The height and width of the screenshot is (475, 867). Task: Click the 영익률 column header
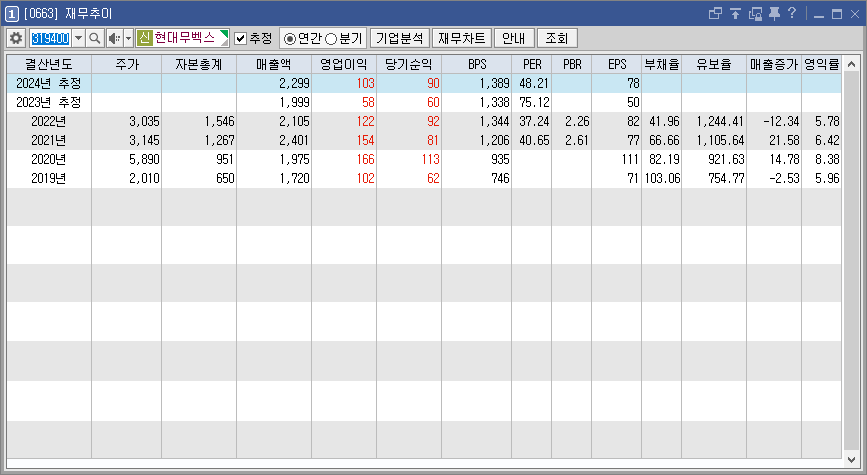822,64
